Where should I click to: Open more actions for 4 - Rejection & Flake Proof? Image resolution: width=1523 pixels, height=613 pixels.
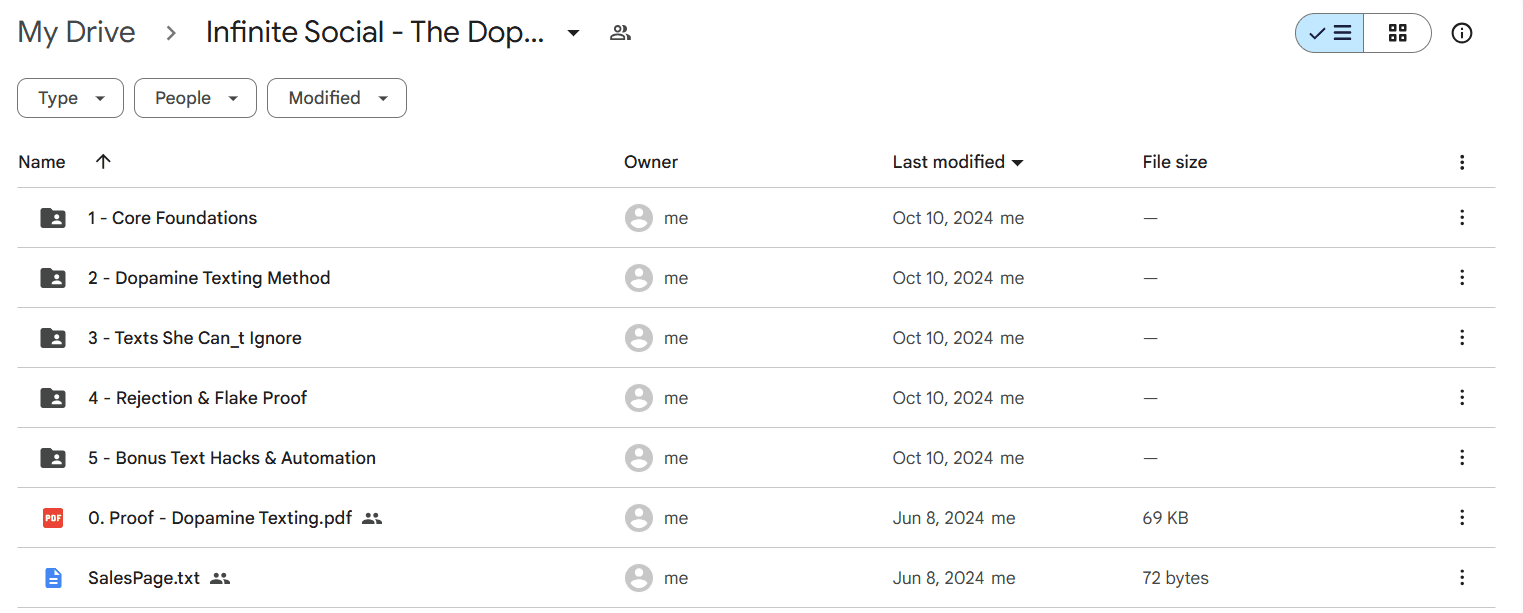tap(1462, 398)
